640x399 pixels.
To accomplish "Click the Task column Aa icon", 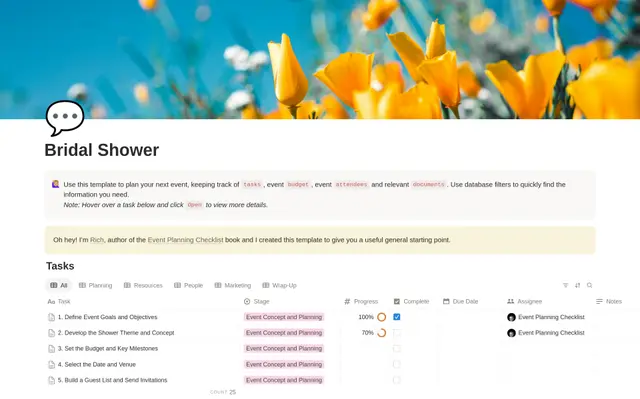I will tap(51, 302).
